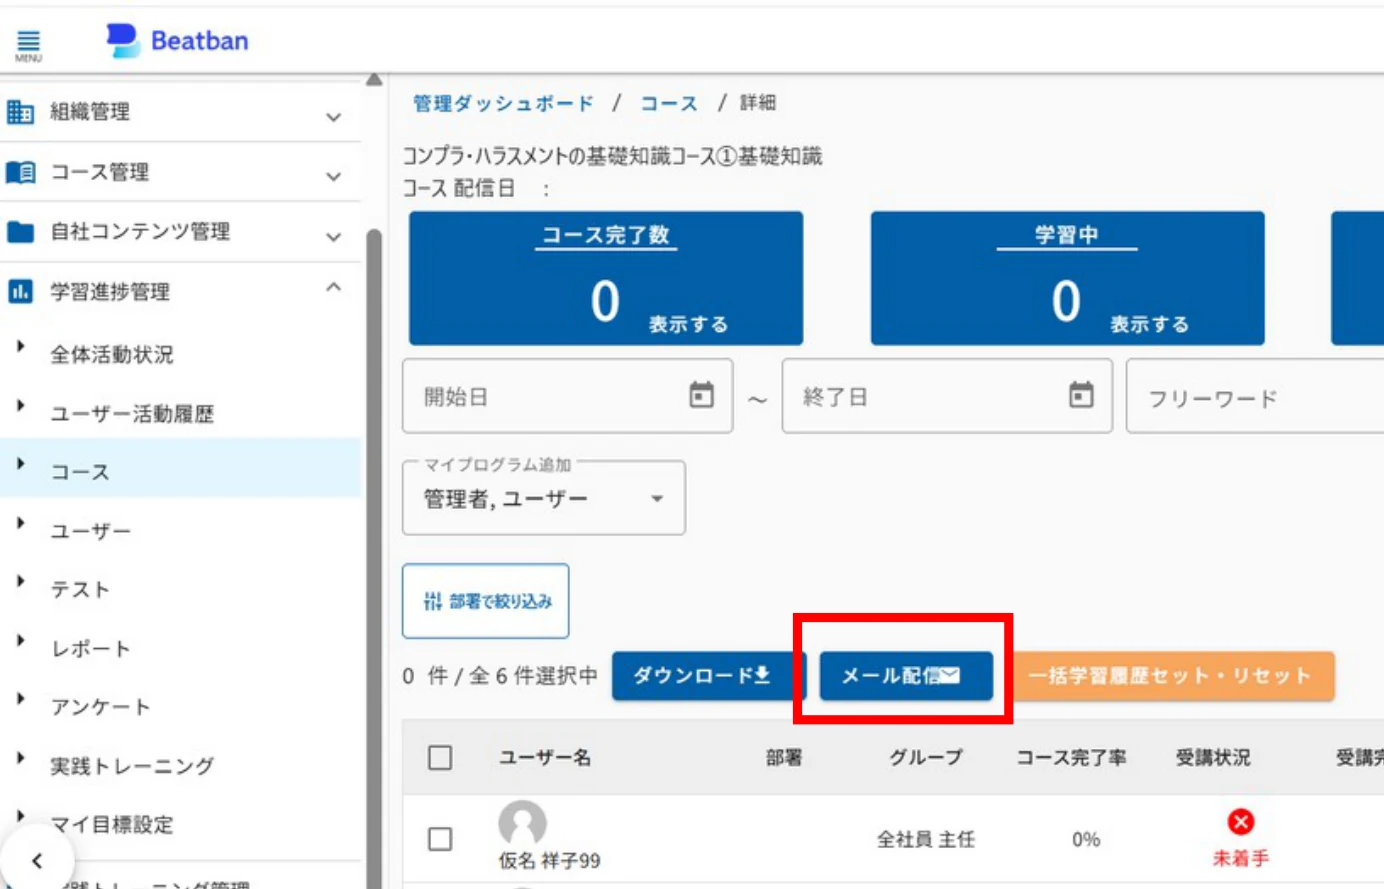
Task: Go to 管理ダッシュボード breadcrumb link
Action: pyautogui.click(x=503, y=103)
